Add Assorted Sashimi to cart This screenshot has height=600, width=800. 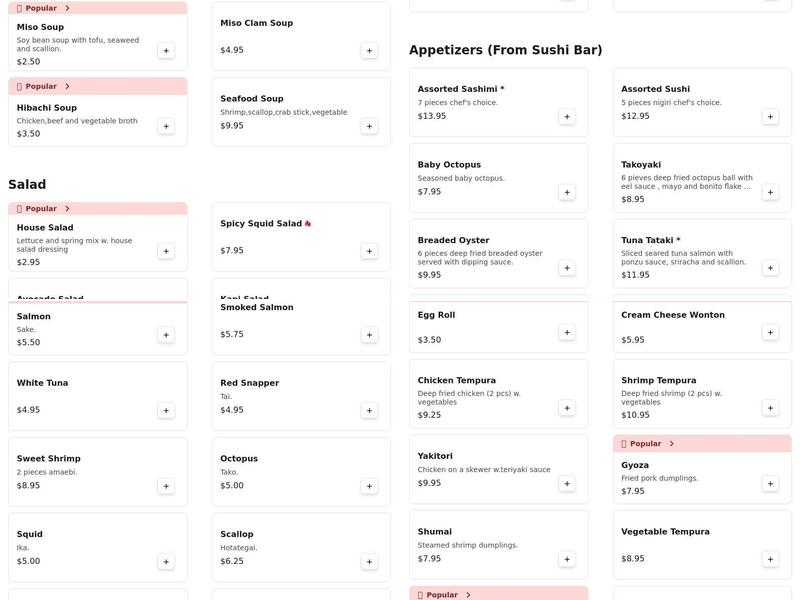click(x=567, y=116)
